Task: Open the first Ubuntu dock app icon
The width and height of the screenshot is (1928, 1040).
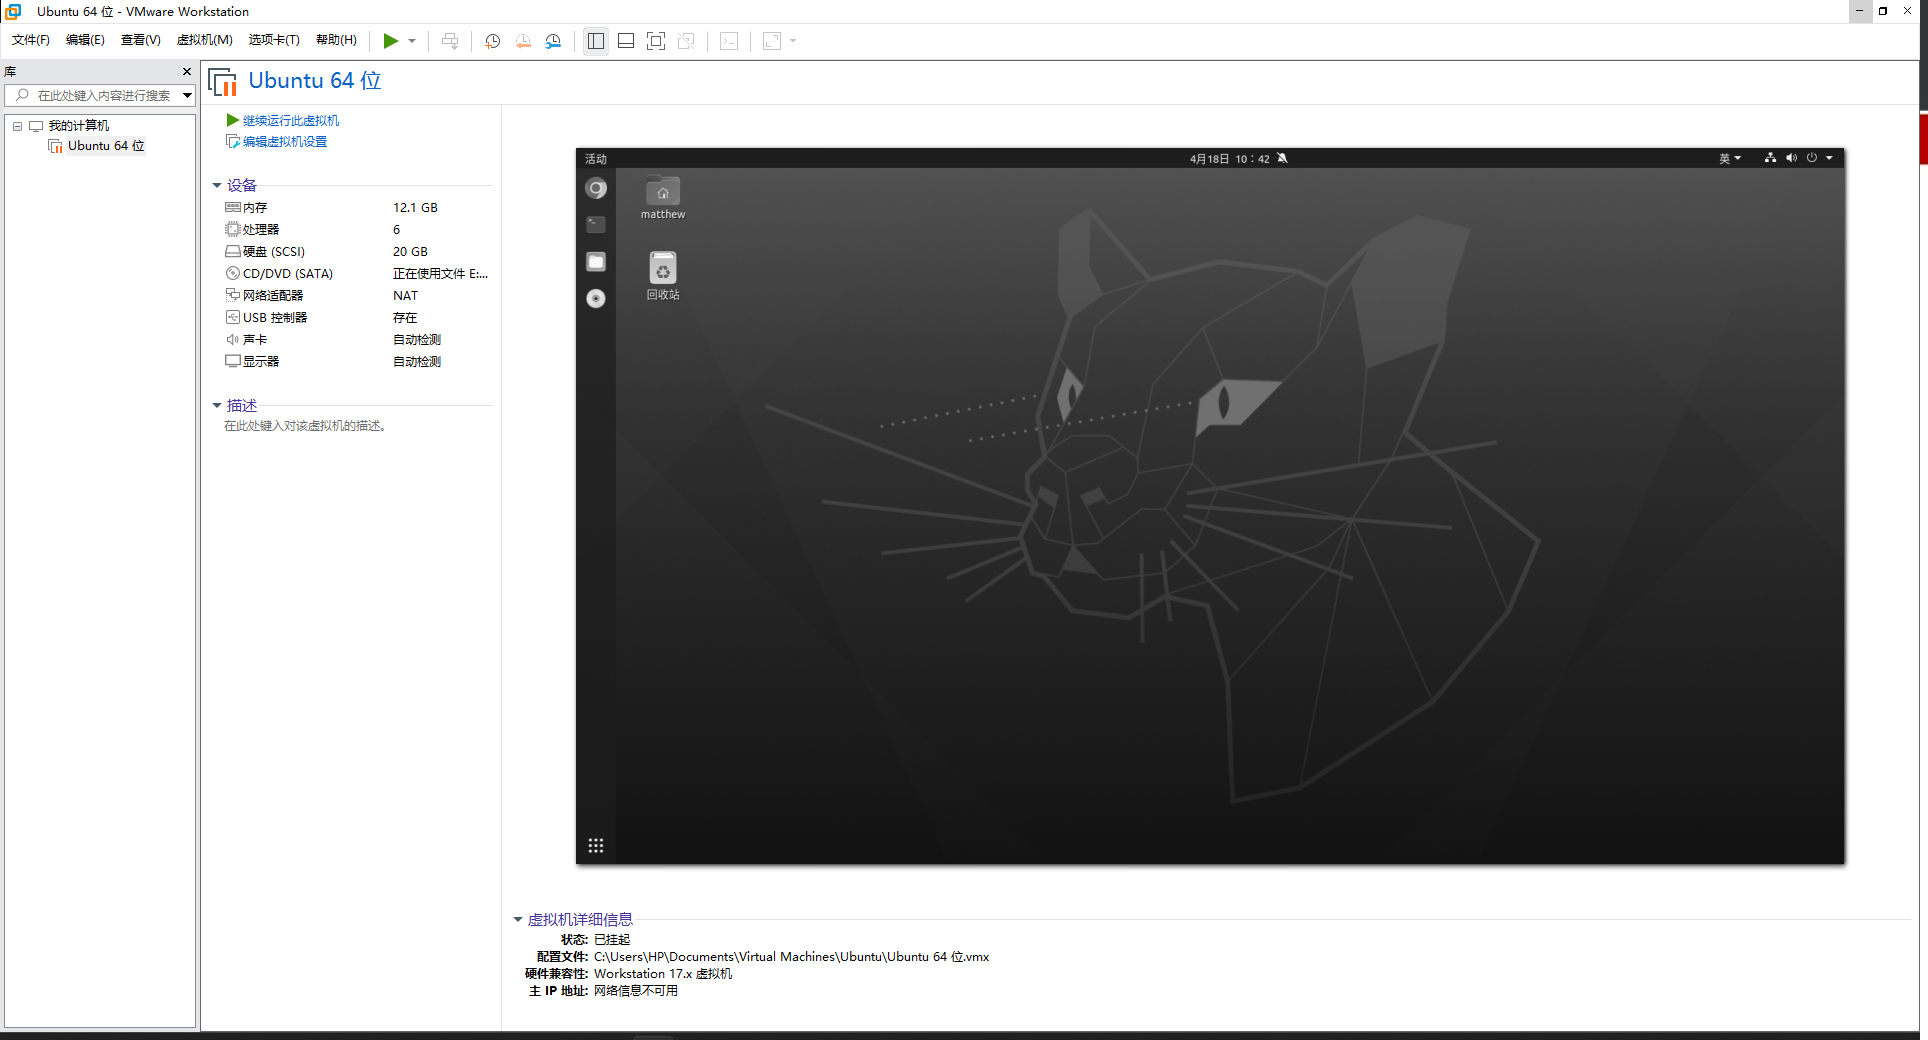Action: point(596,189)
